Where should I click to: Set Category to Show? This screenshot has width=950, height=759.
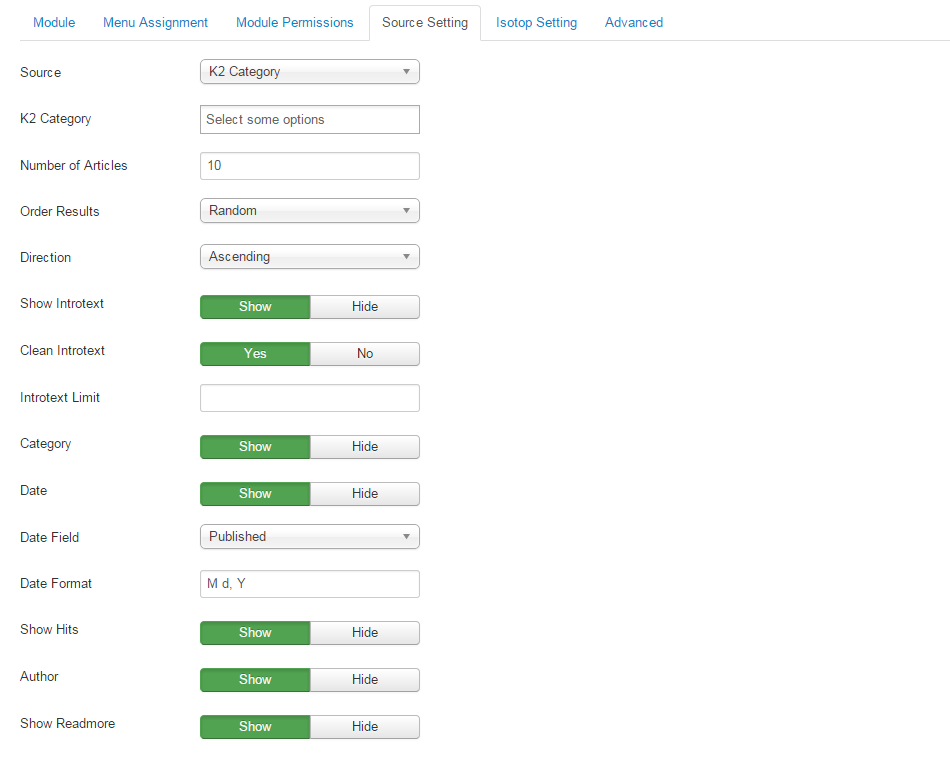point(255,446)
